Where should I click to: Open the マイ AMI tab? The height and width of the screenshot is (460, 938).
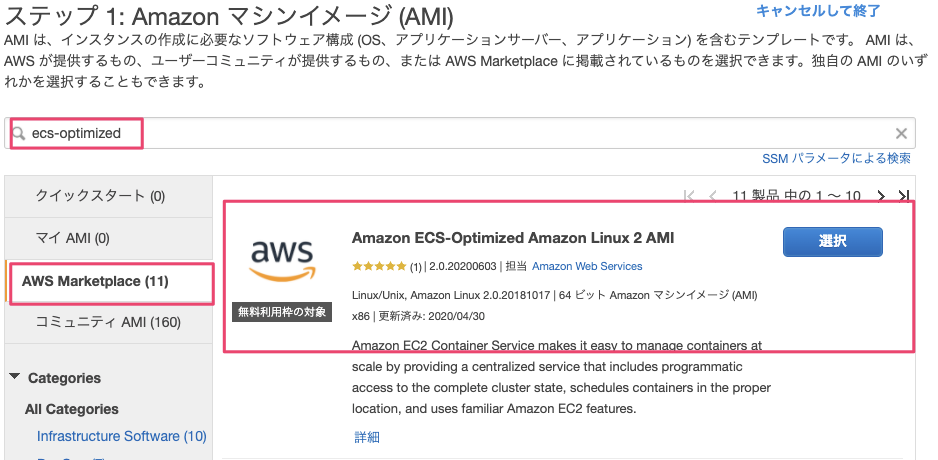click(72, 238)
